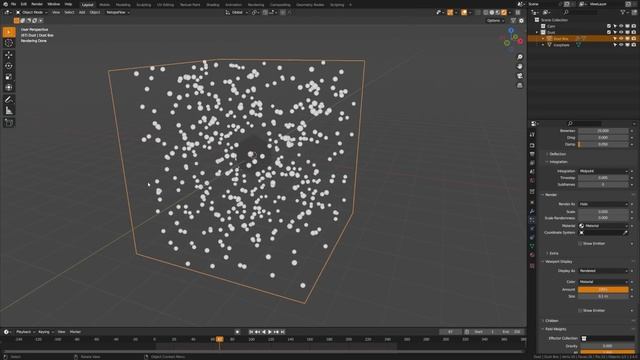
Task: Adjust the Damp value slider
Action: pos(603,144)
